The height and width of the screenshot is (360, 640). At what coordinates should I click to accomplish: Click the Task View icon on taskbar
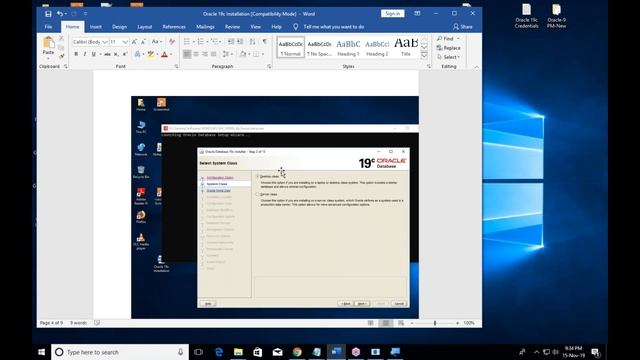pyautogui.click(x=198, y=352)
